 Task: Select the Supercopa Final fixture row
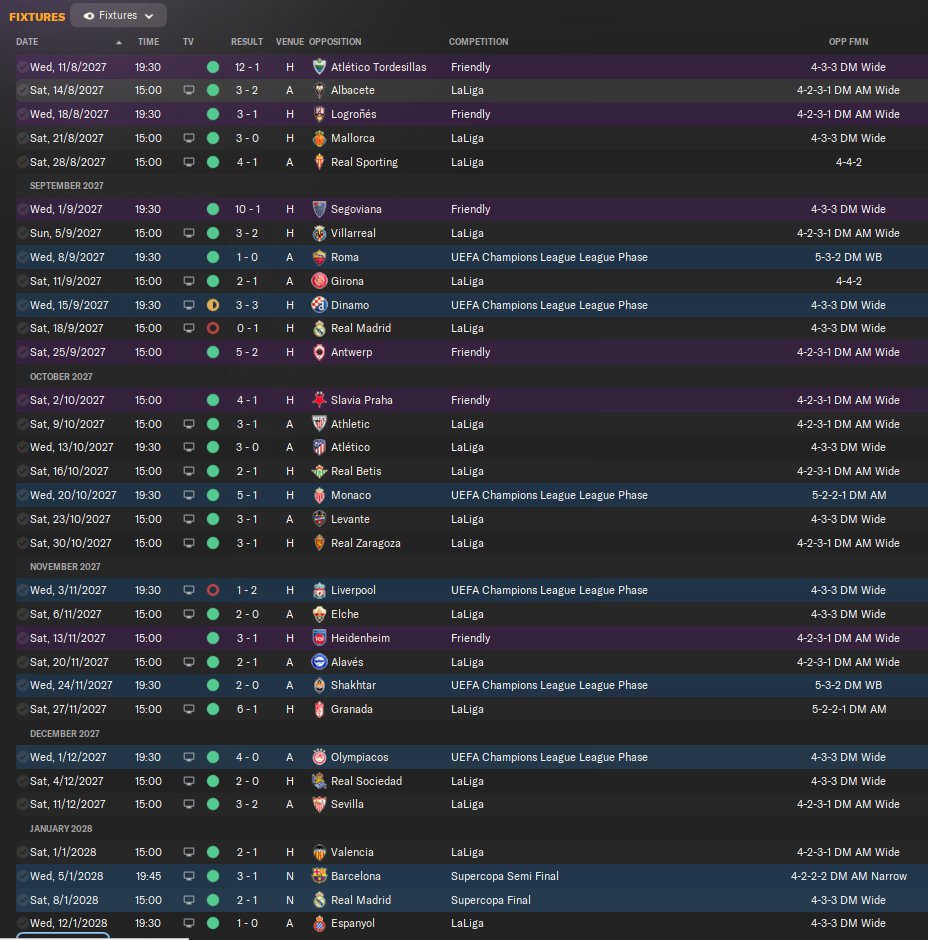(x=471, y=900)
